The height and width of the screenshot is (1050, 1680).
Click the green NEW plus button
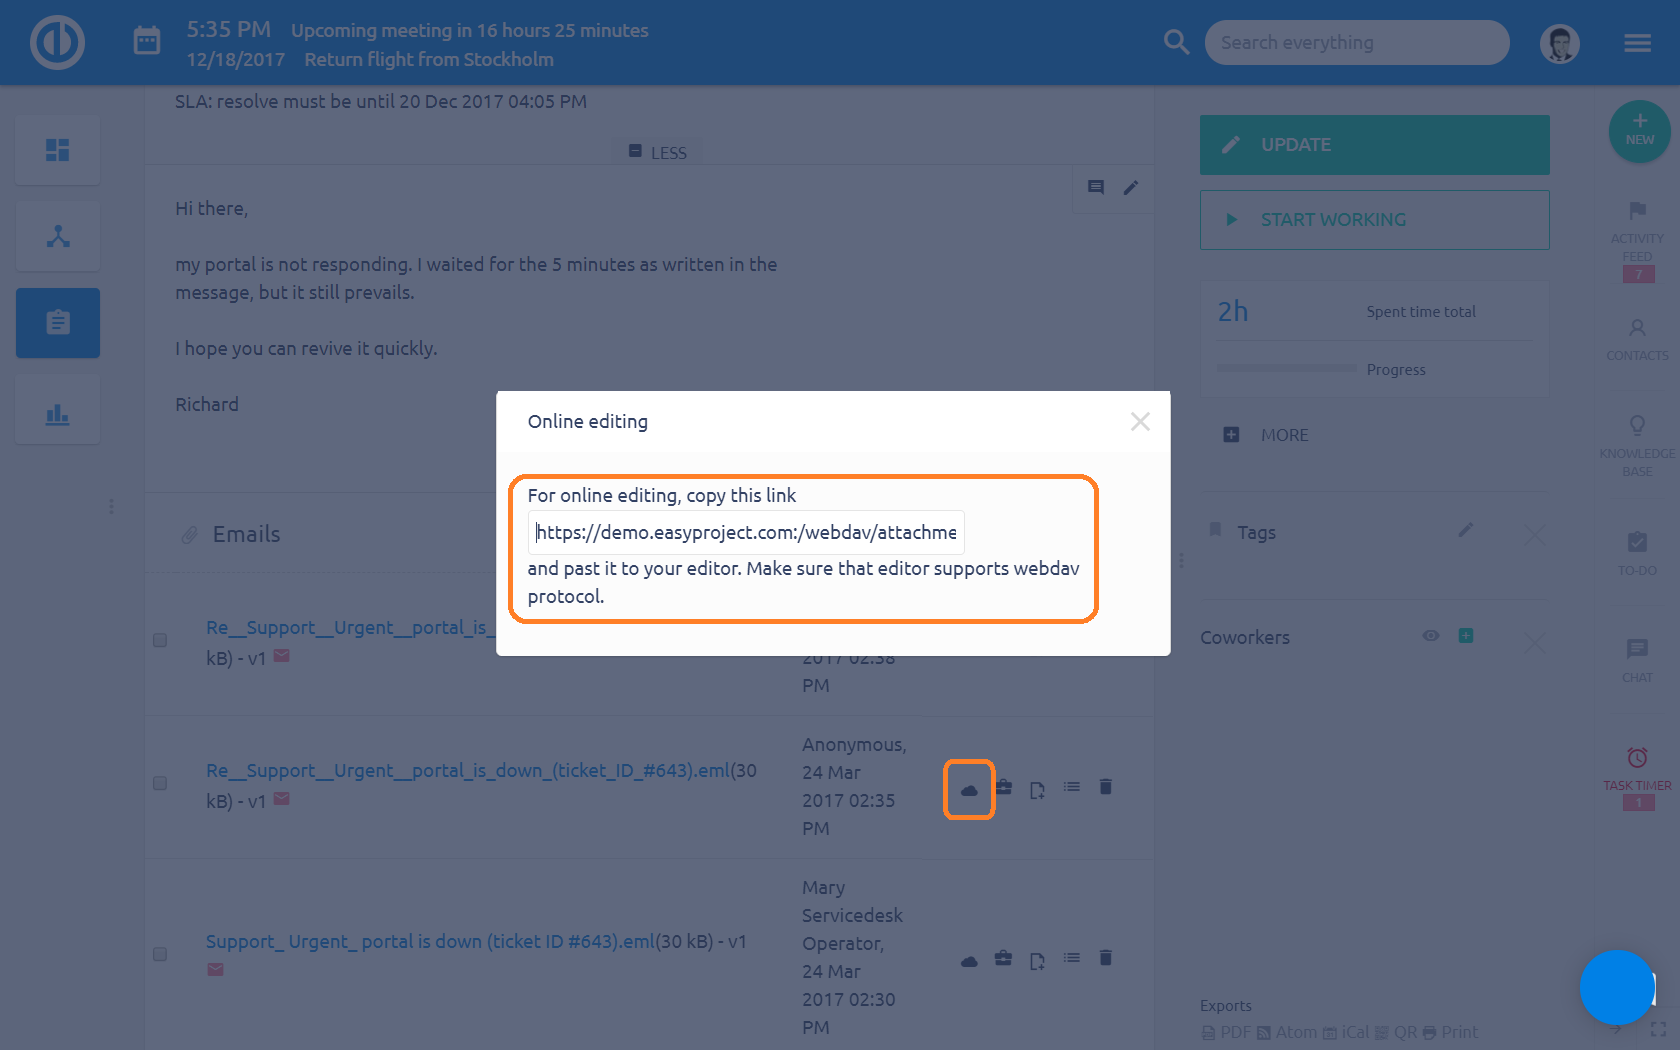(x=1639, y=130)
